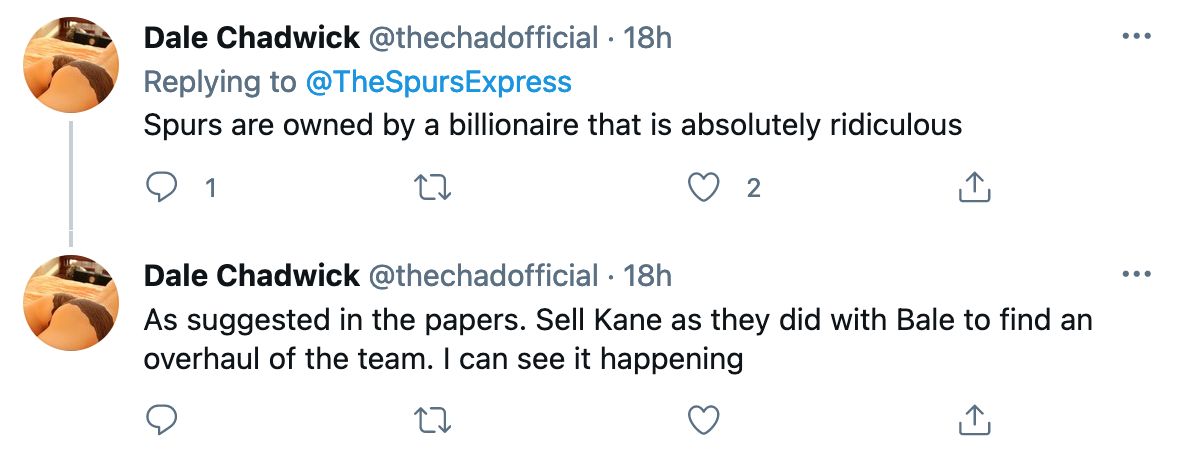1180x458 pixels.
Task: Click the @thechadofficial handle on the billionaire tweet
Action: 484,38
